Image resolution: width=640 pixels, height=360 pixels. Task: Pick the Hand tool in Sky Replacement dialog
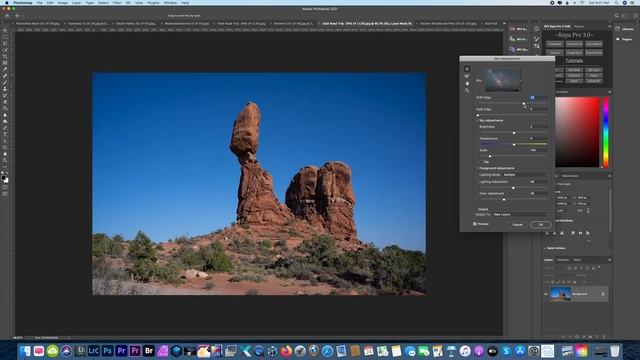pyautogui.click(x=467, y=83)
